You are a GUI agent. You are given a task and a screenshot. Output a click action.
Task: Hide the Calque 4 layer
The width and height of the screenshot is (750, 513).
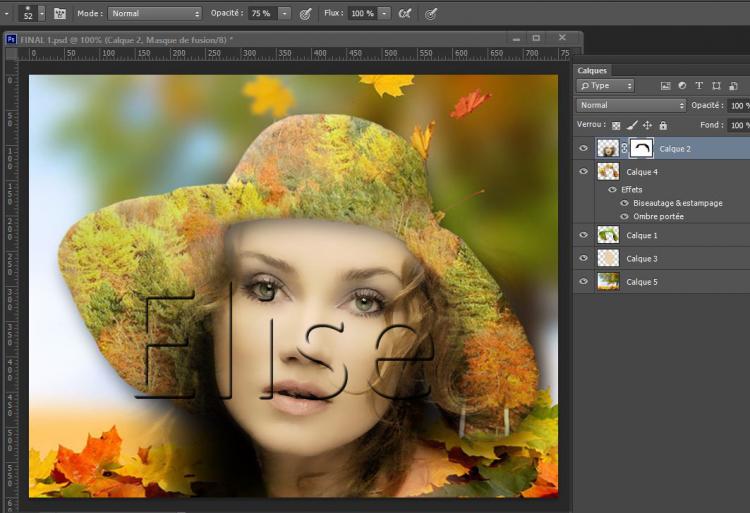click(x=584, y=171)
